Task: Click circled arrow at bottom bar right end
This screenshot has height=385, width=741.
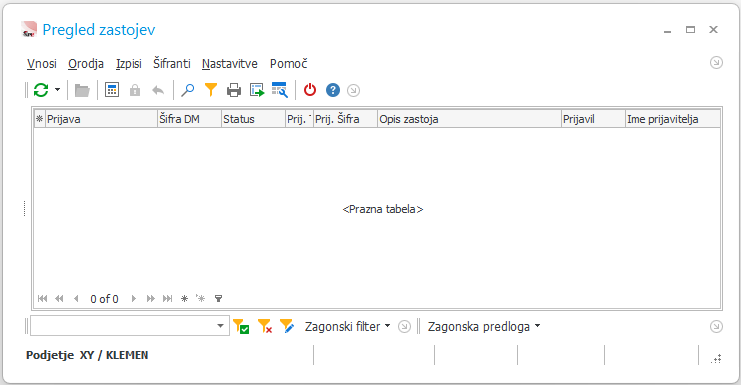Action: (716, 326)
